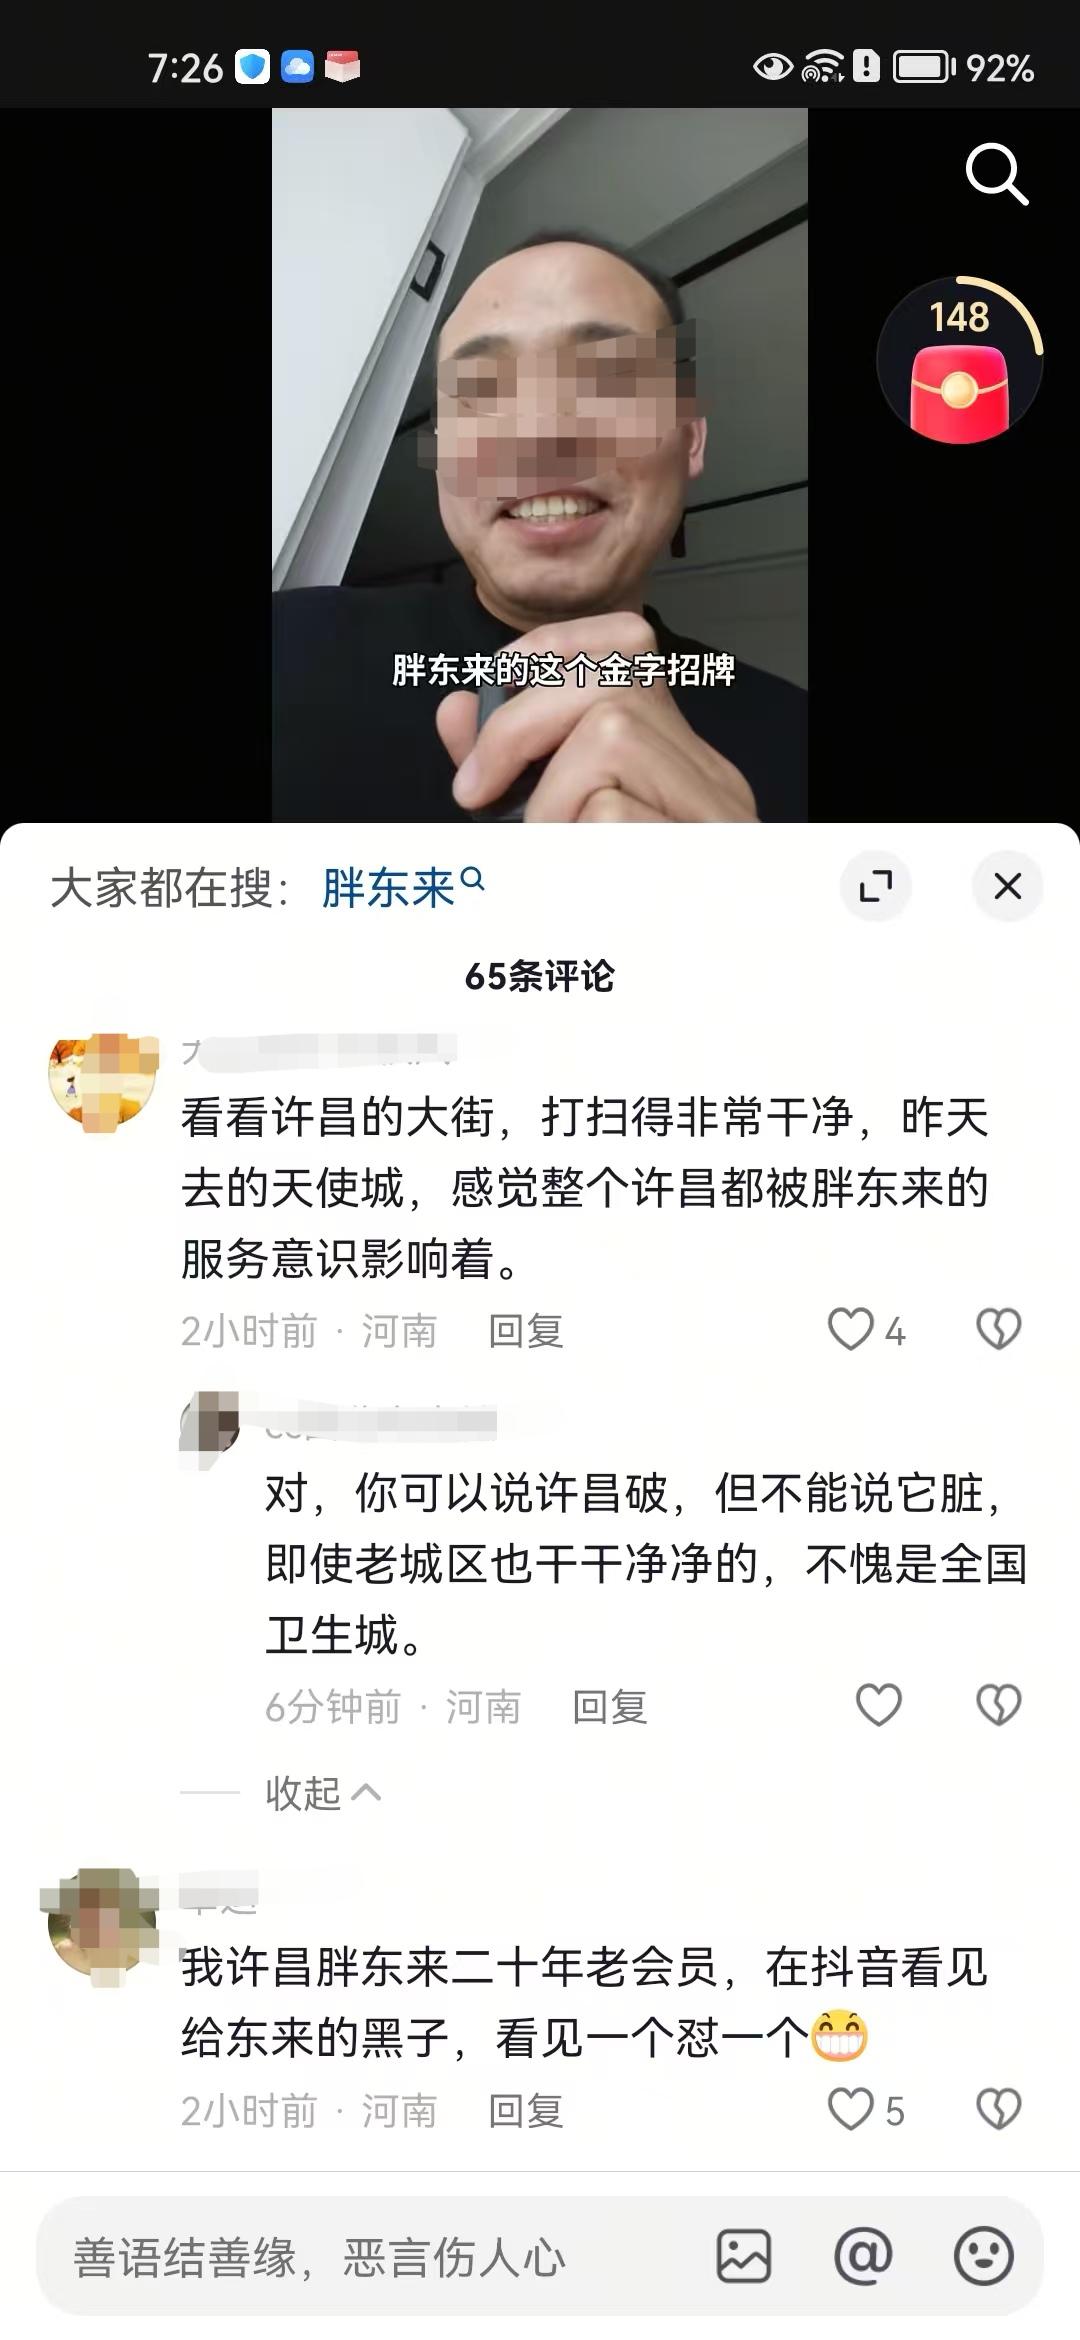Reply to the 6分钟前 comment
1080x2340 pixels.
[610, 1707]
